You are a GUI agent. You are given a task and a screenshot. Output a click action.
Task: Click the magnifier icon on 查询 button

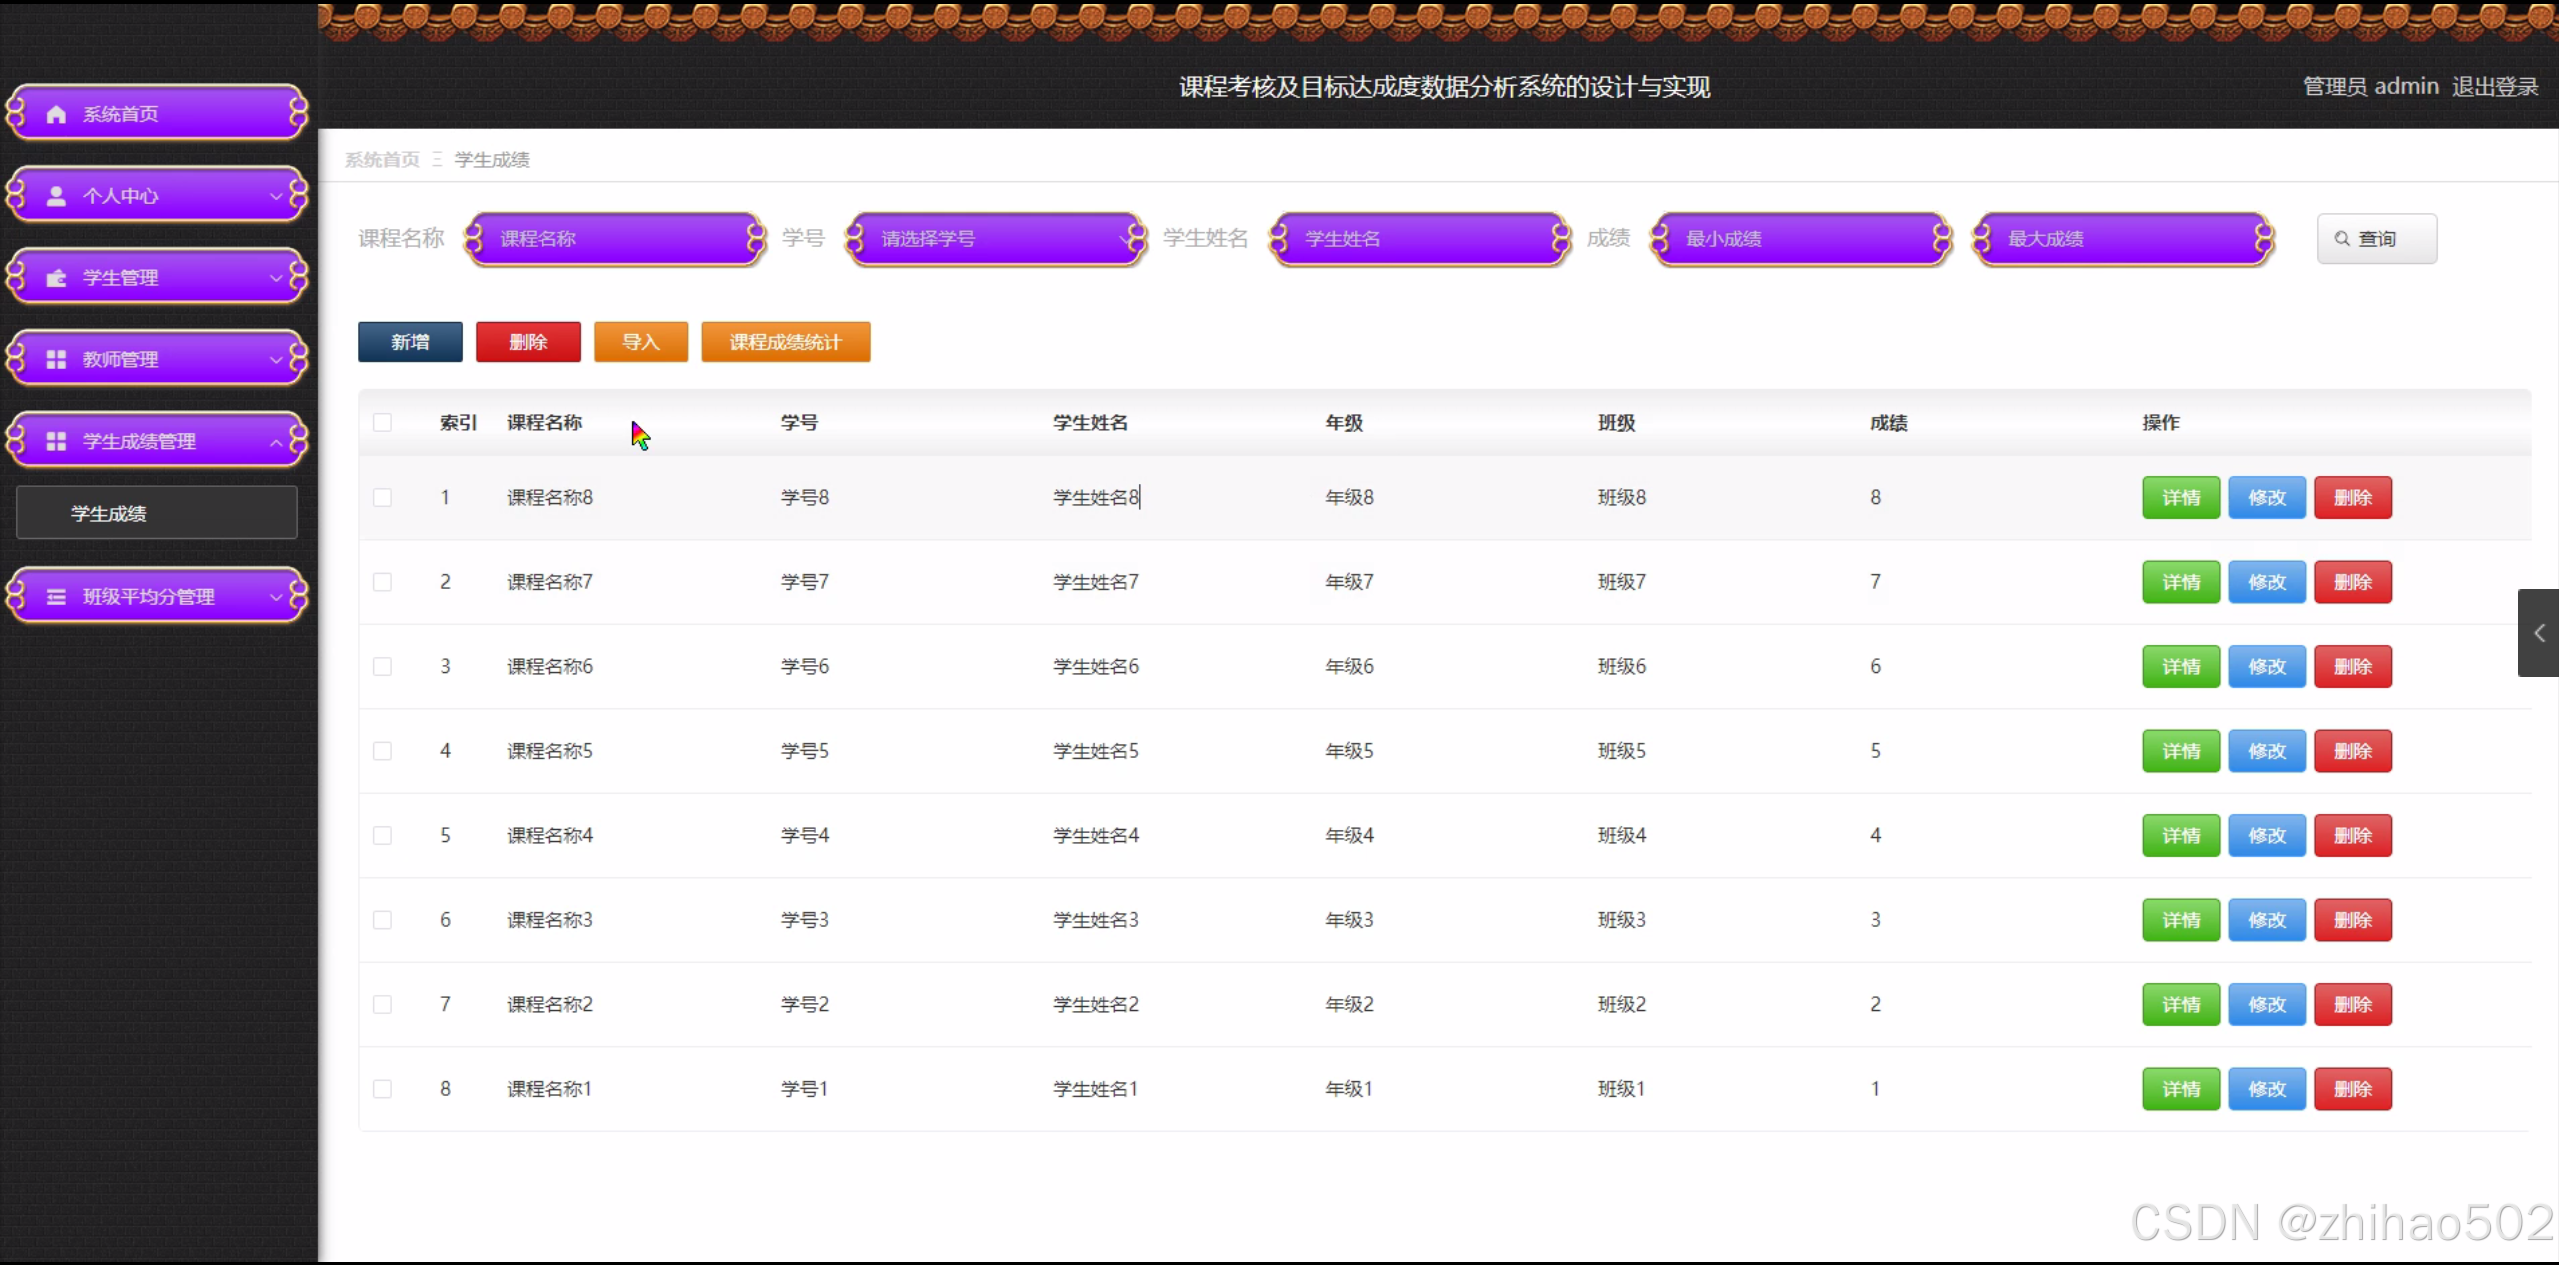2341,239
